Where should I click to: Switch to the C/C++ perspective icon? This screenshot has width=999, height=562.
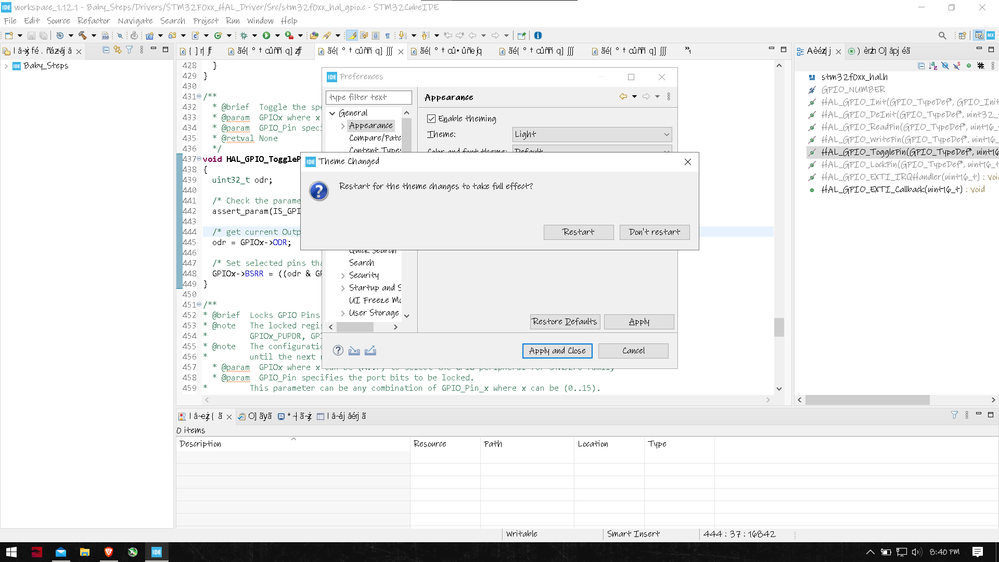tap(979, 36)
